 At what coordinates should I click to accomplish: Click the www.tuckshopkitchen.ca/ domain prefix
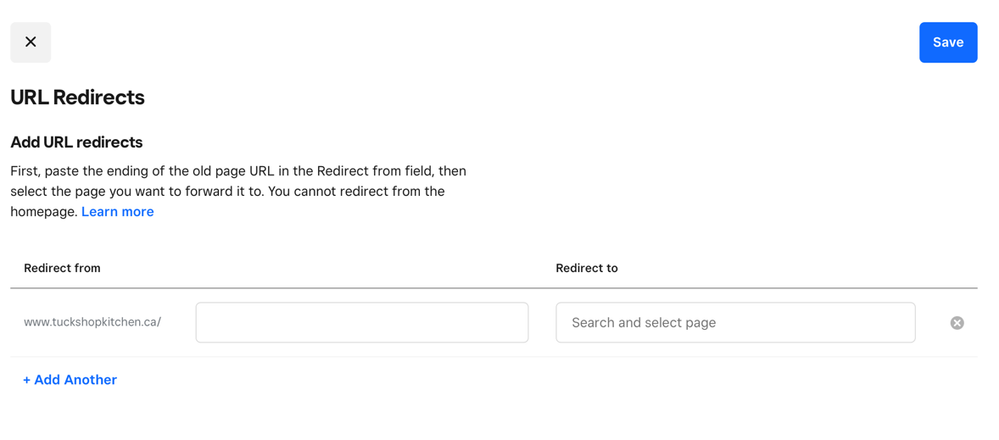(x=92, y=323)
